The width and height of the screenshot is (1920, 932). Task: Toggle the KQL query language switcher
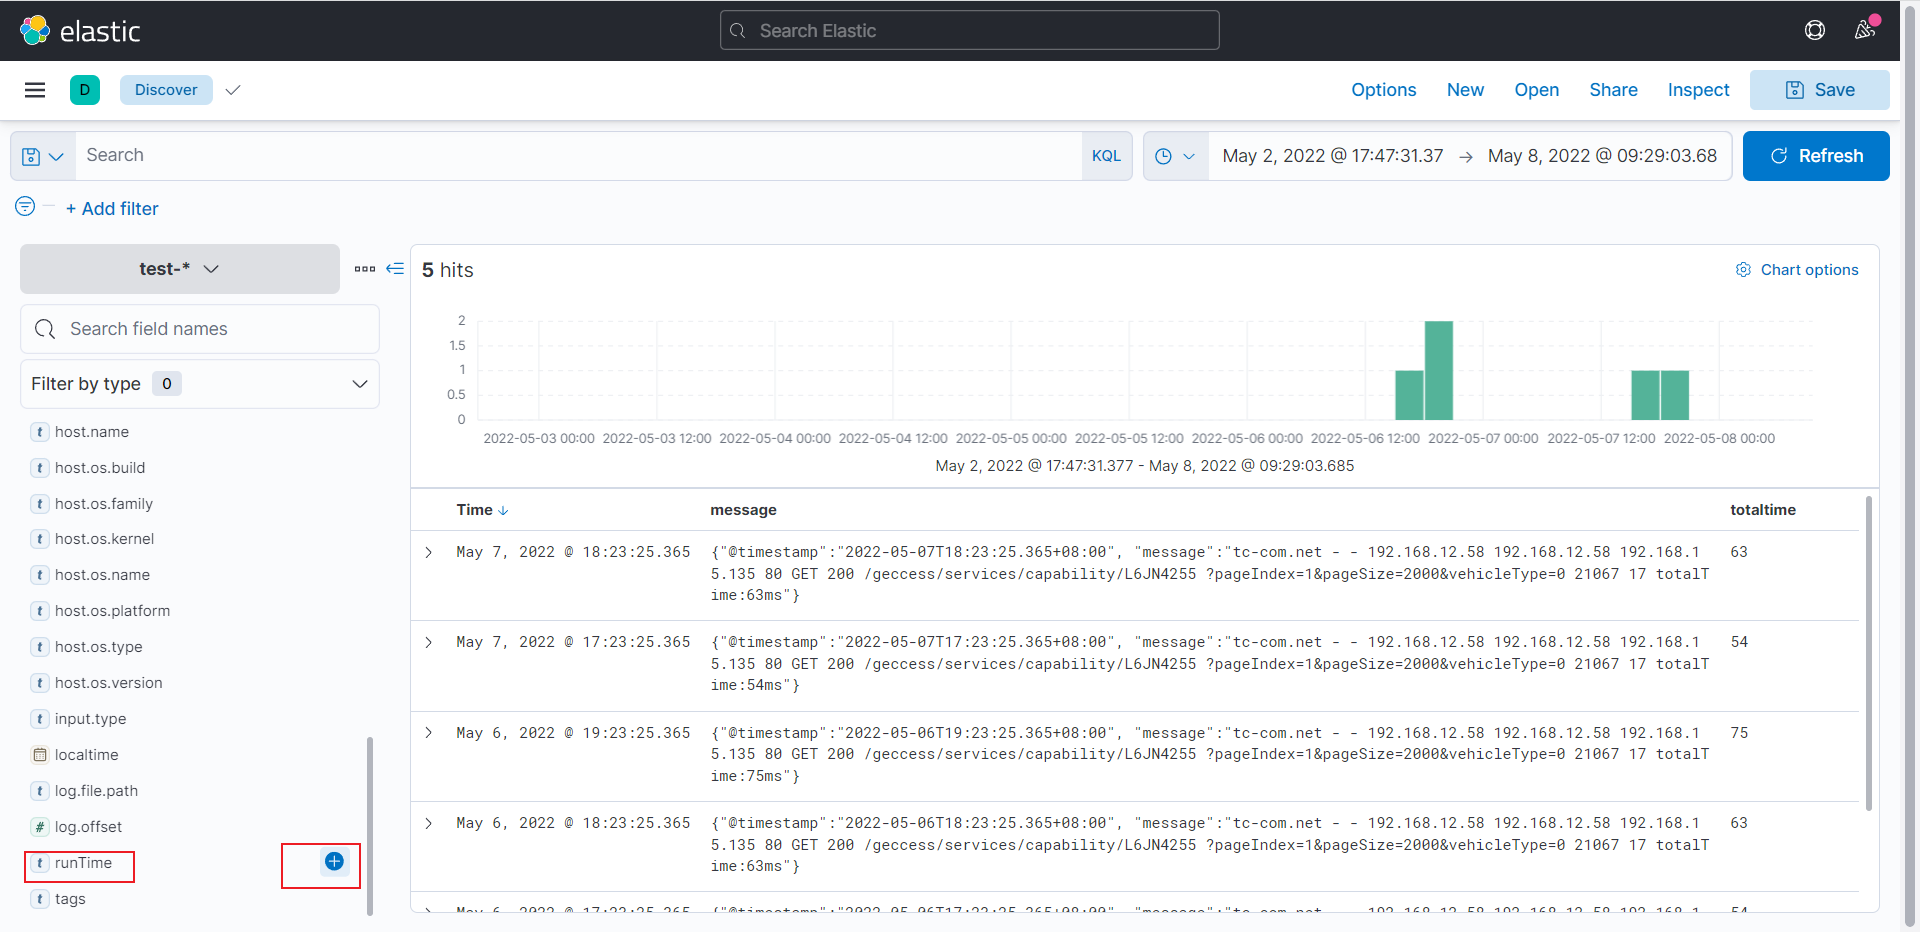(1106, 156)
